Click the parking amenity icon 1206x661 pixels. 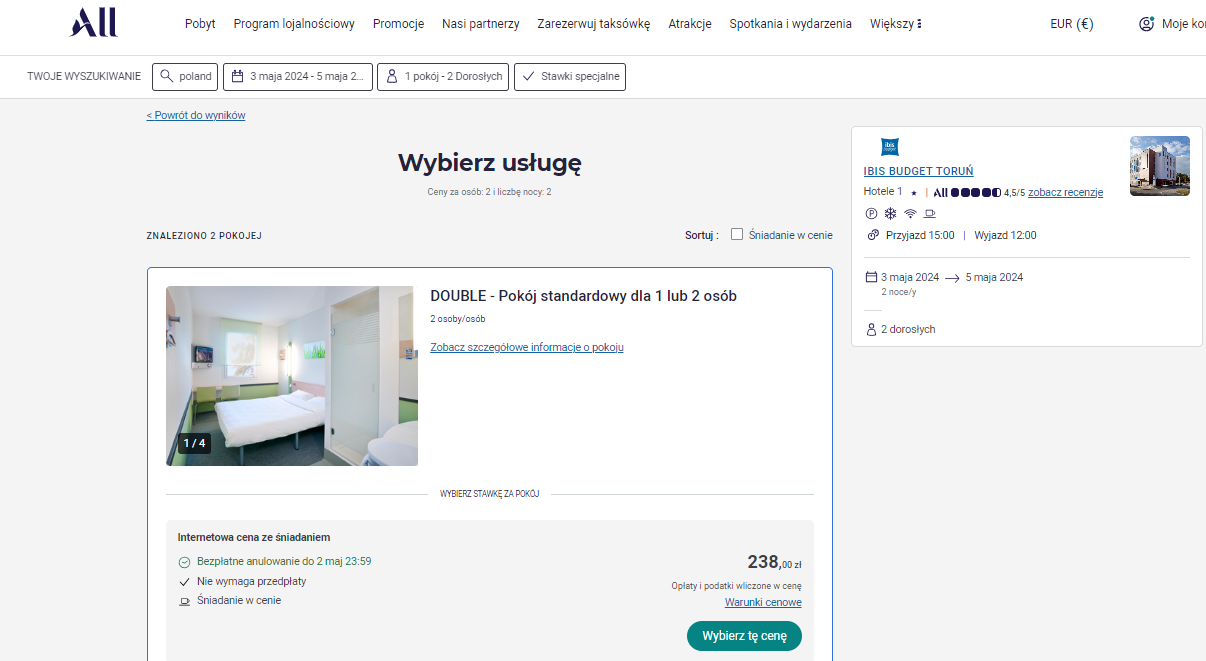point(870,213)
